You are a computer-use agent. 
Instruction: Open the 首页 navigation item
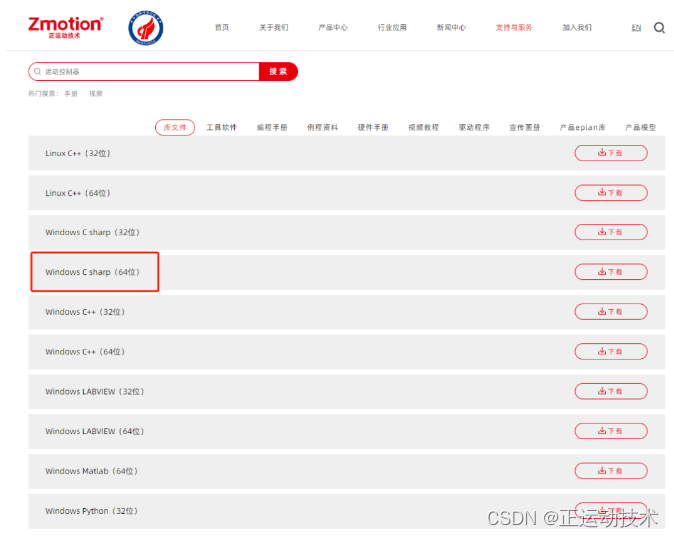click(x=222, y=28)
